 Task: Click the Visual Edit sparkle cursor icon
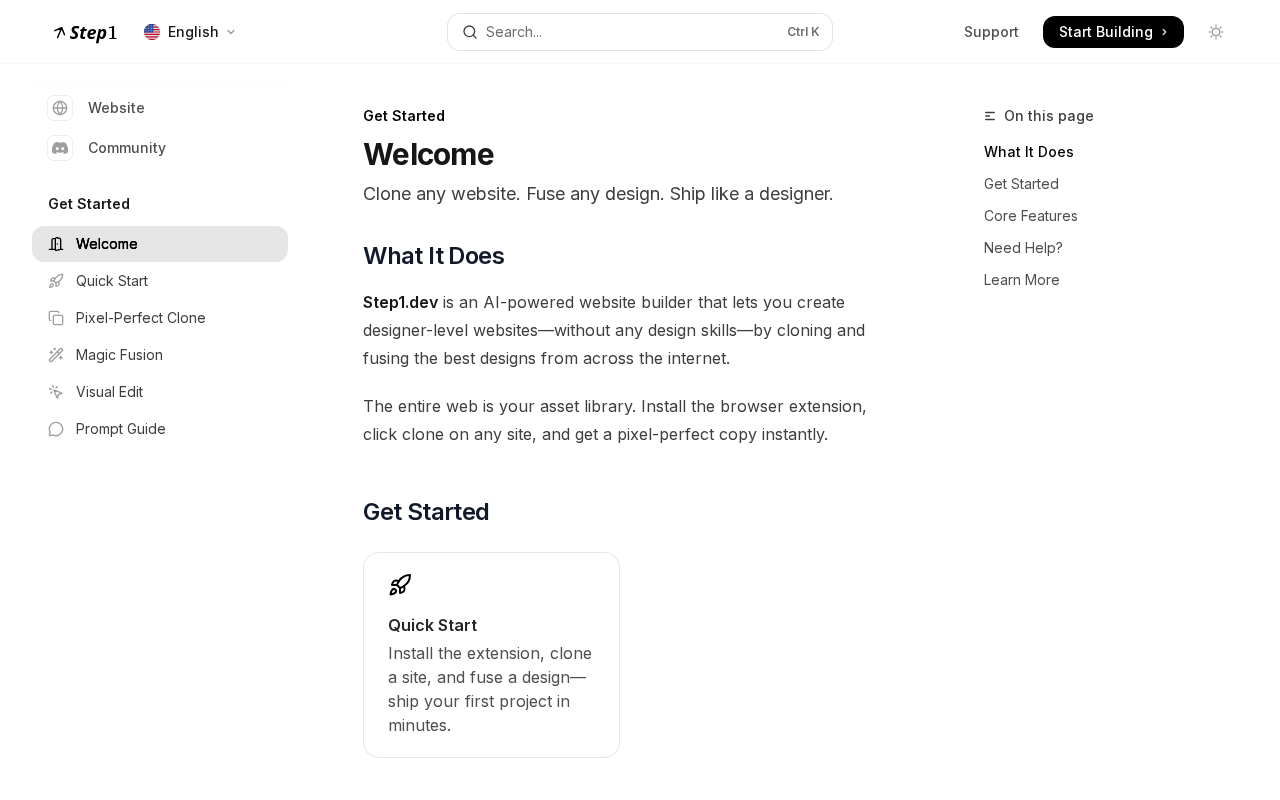(x=56, y=392)
